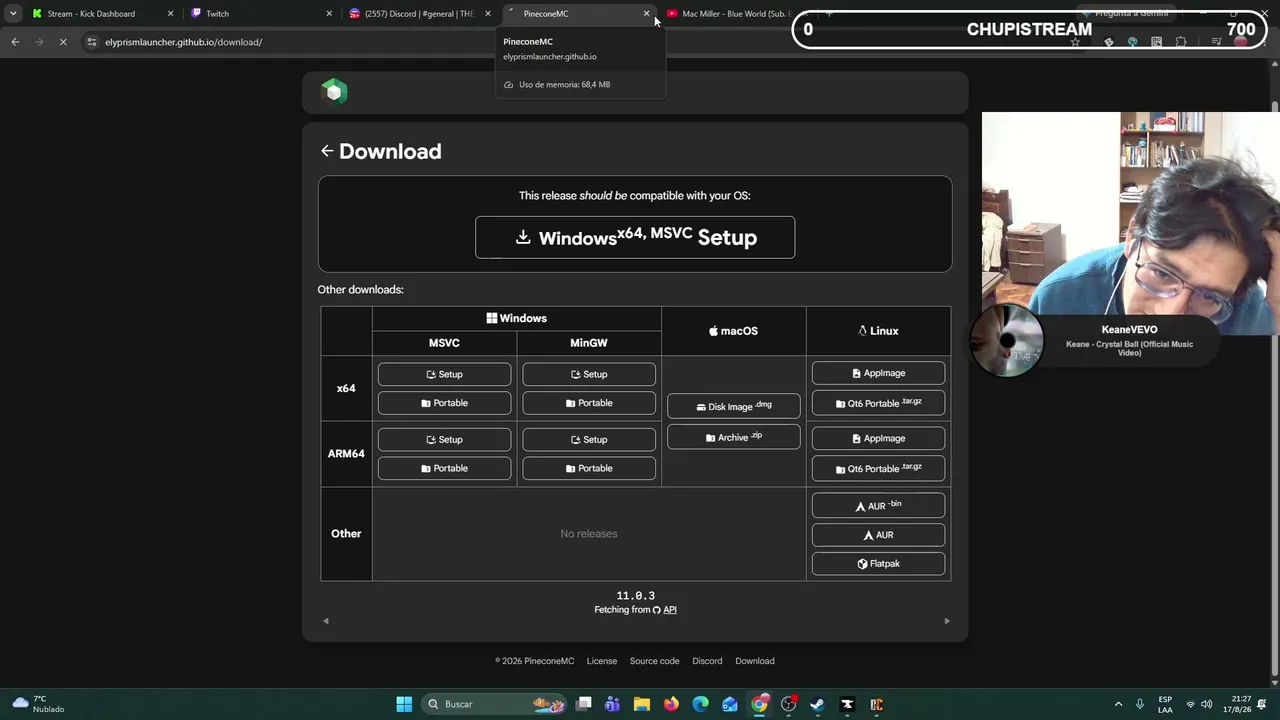
Task: Open the network Wi-Fi tray icon
Action: pyautogui.click(x=1190, y=704)
